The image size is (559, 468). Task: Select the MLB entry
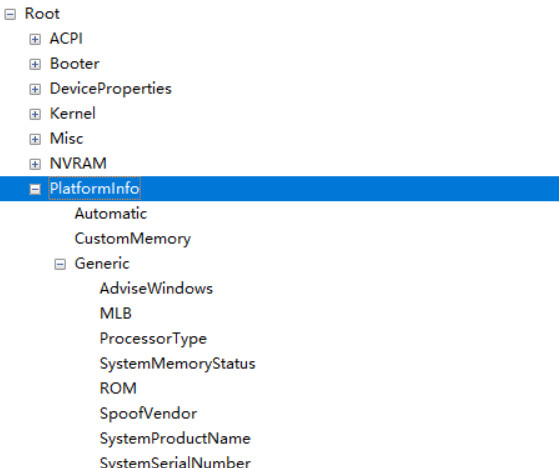coord(116,314)
